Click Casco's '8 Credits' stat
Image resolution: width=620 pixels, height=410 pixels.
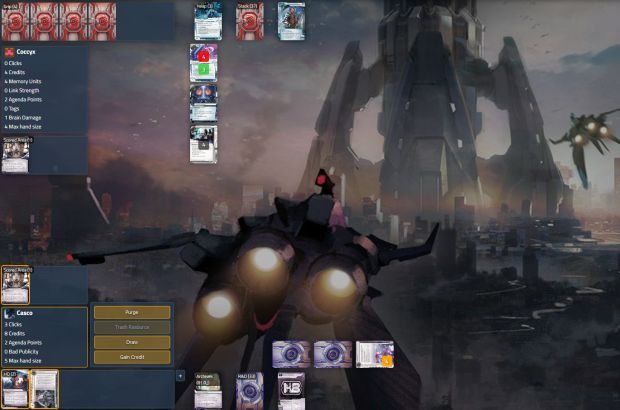15,334
